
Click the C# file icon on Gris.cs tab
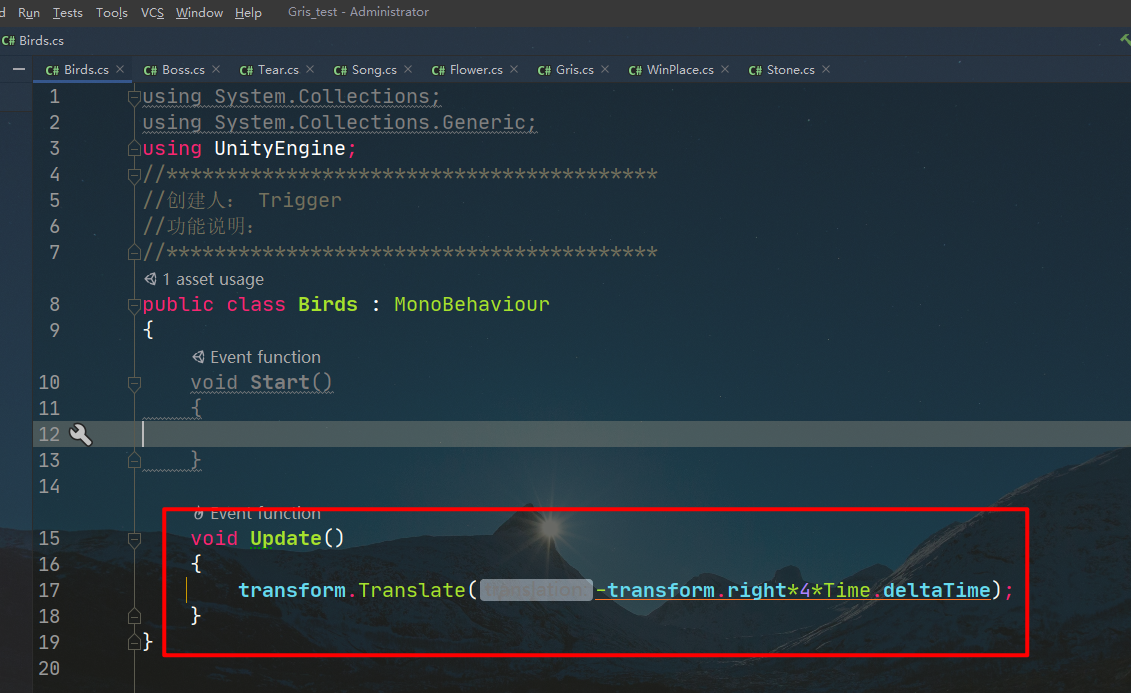pos(544,70)
